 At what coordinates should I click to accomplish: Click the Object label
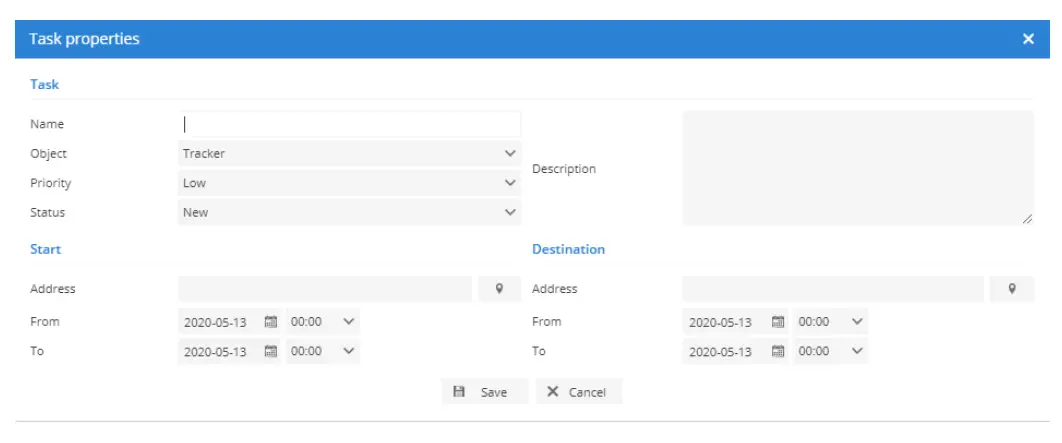(48, 154)
